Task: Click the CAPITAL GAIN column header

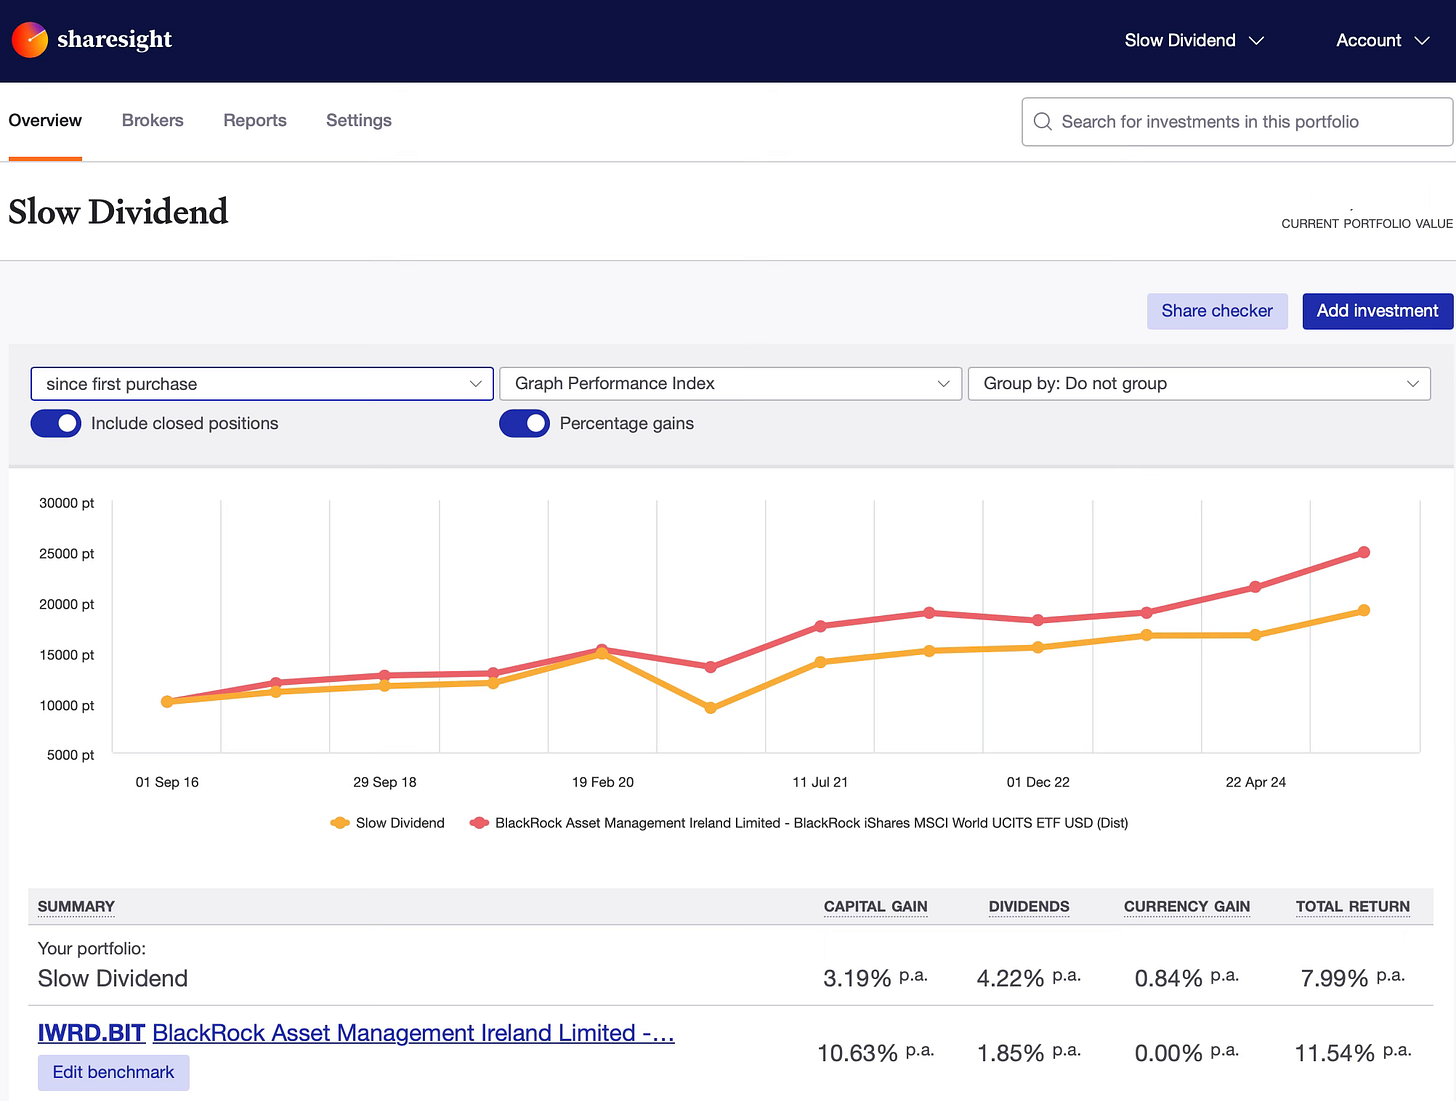Action: (x=876, y=907)
